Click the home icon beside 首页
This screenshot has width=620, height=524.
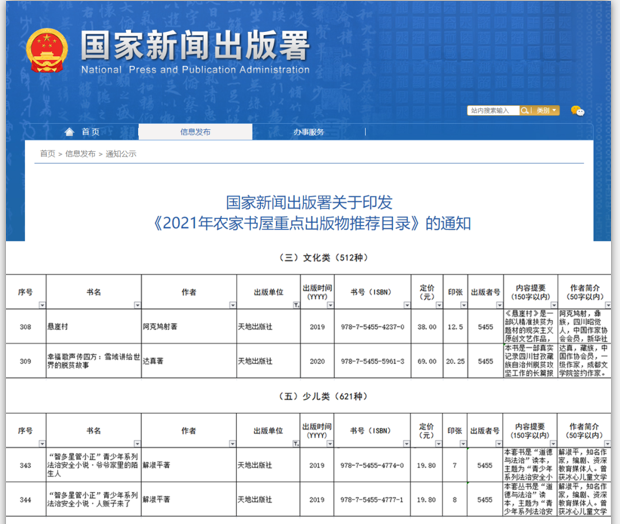click(69, 132)
